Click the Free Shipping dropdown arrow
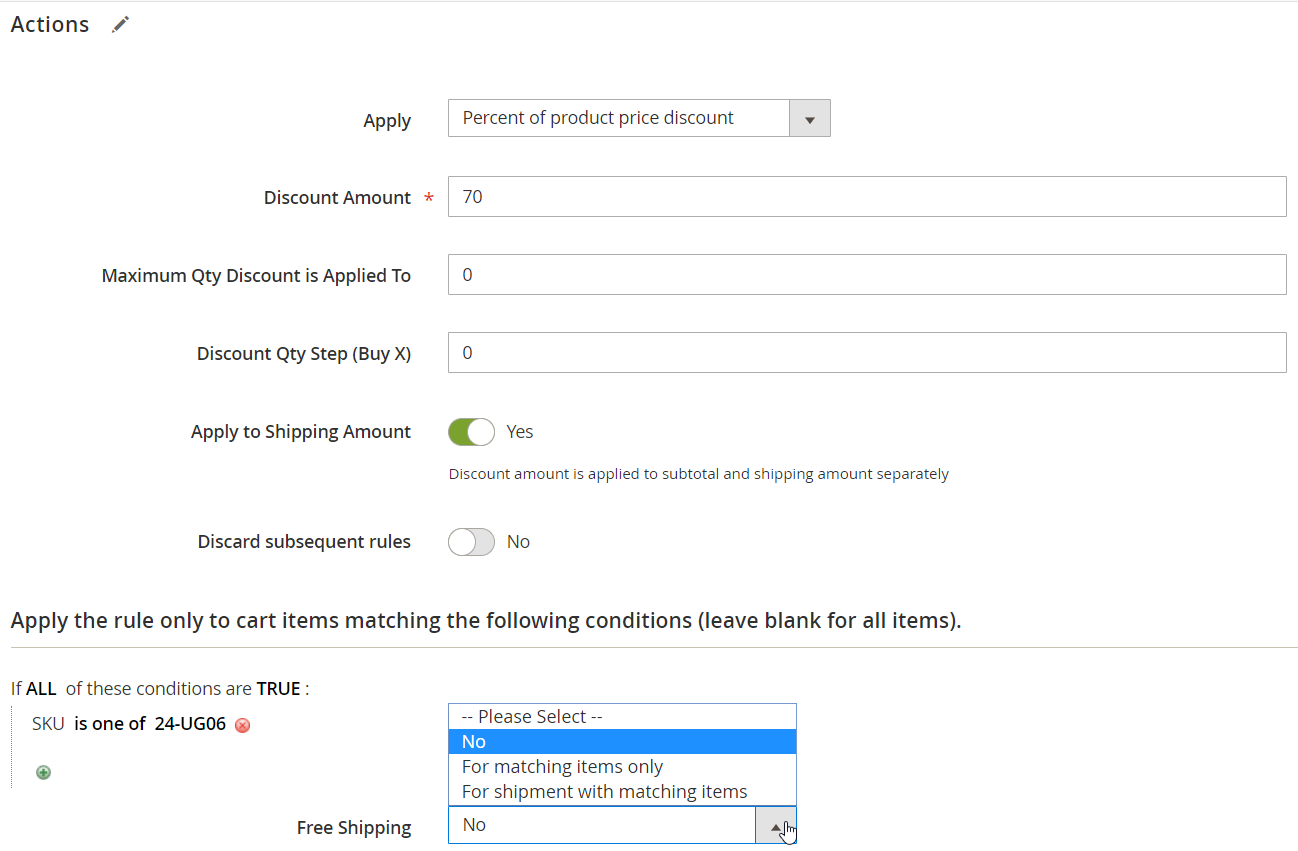Viewport: 1298px width, 851px height. pos(776,826)
